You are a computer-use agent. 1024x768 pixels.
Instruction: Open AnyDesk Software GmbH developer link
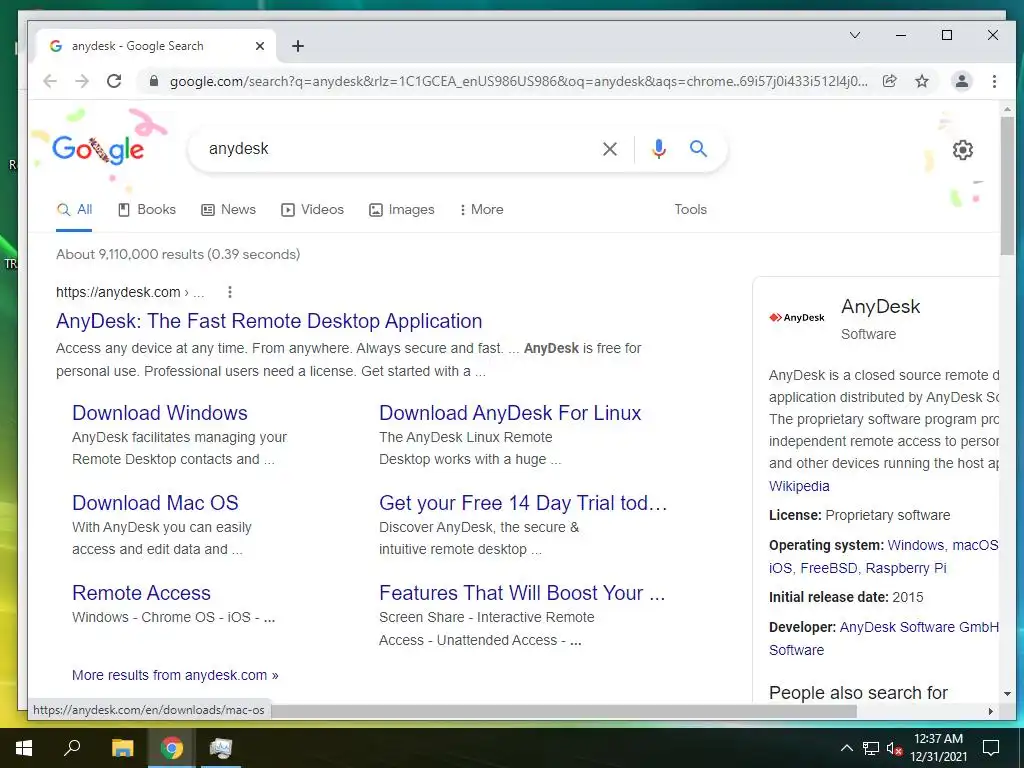coord(920,628)
